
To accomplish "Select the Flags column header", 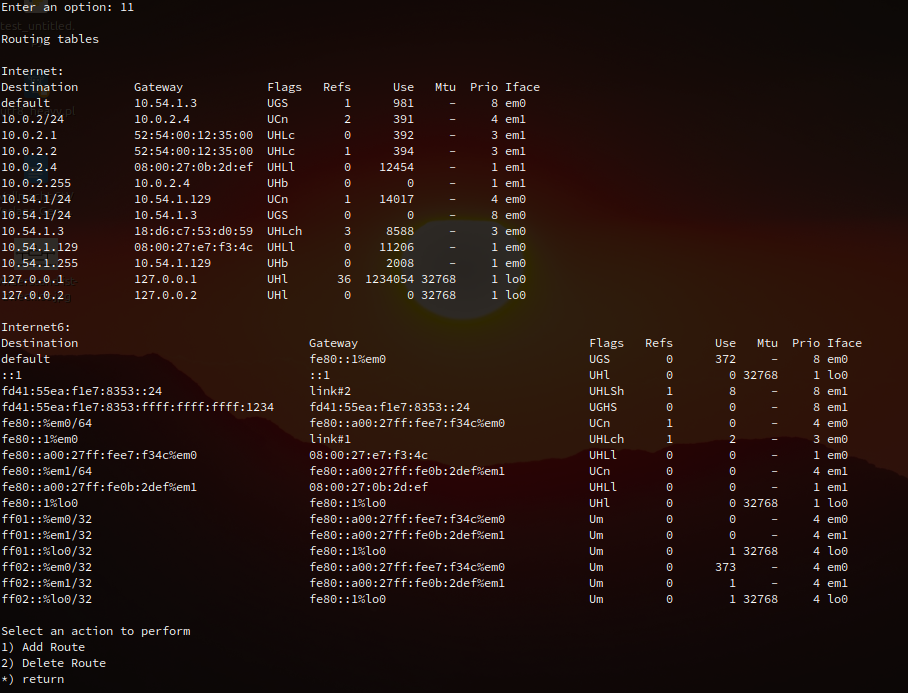I will pyautogui.click(x=284, y=87).
